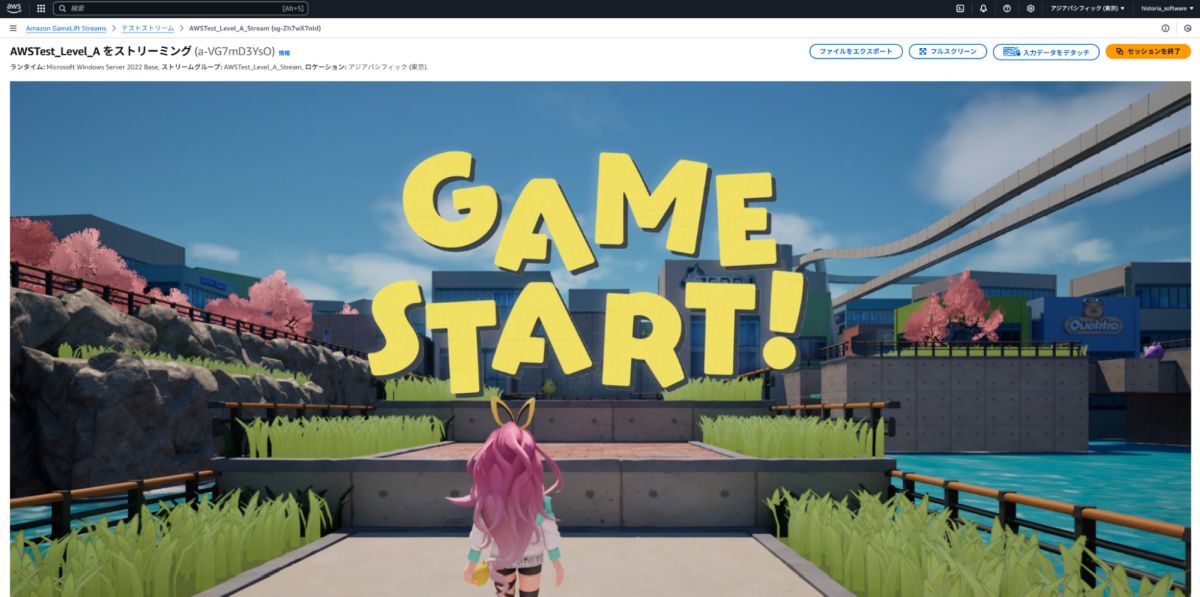1200x597 pixels.
Task: Open the notifications bell
Action: tap(983, 8)
